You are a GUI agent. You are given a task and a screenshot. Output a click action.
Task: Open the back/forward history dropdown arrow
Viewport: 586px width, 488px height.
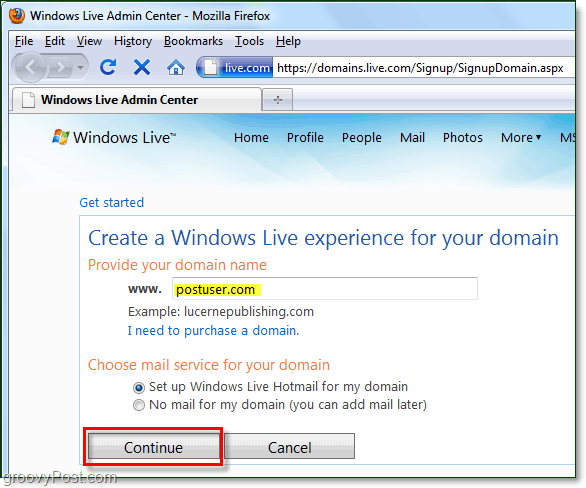tap(80, 68)
